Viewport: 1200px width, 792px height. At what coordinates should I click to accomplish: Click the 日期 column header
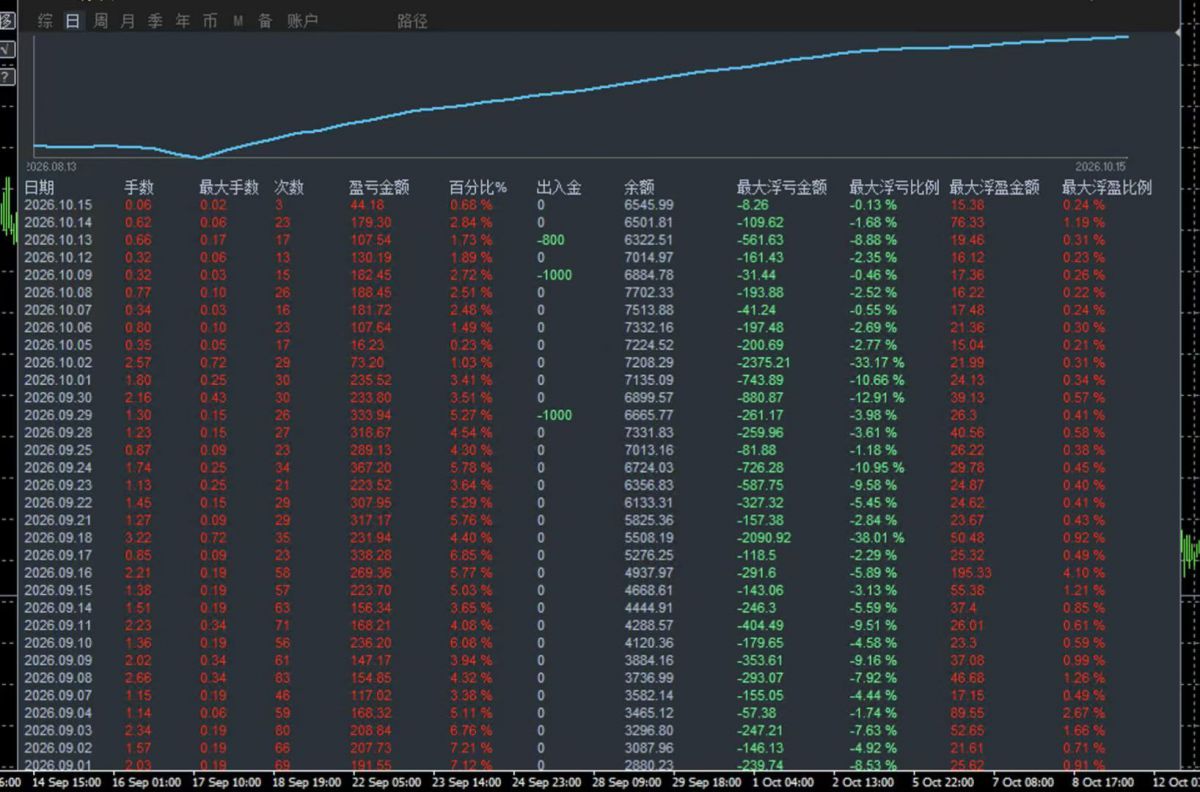click(40, 187)
